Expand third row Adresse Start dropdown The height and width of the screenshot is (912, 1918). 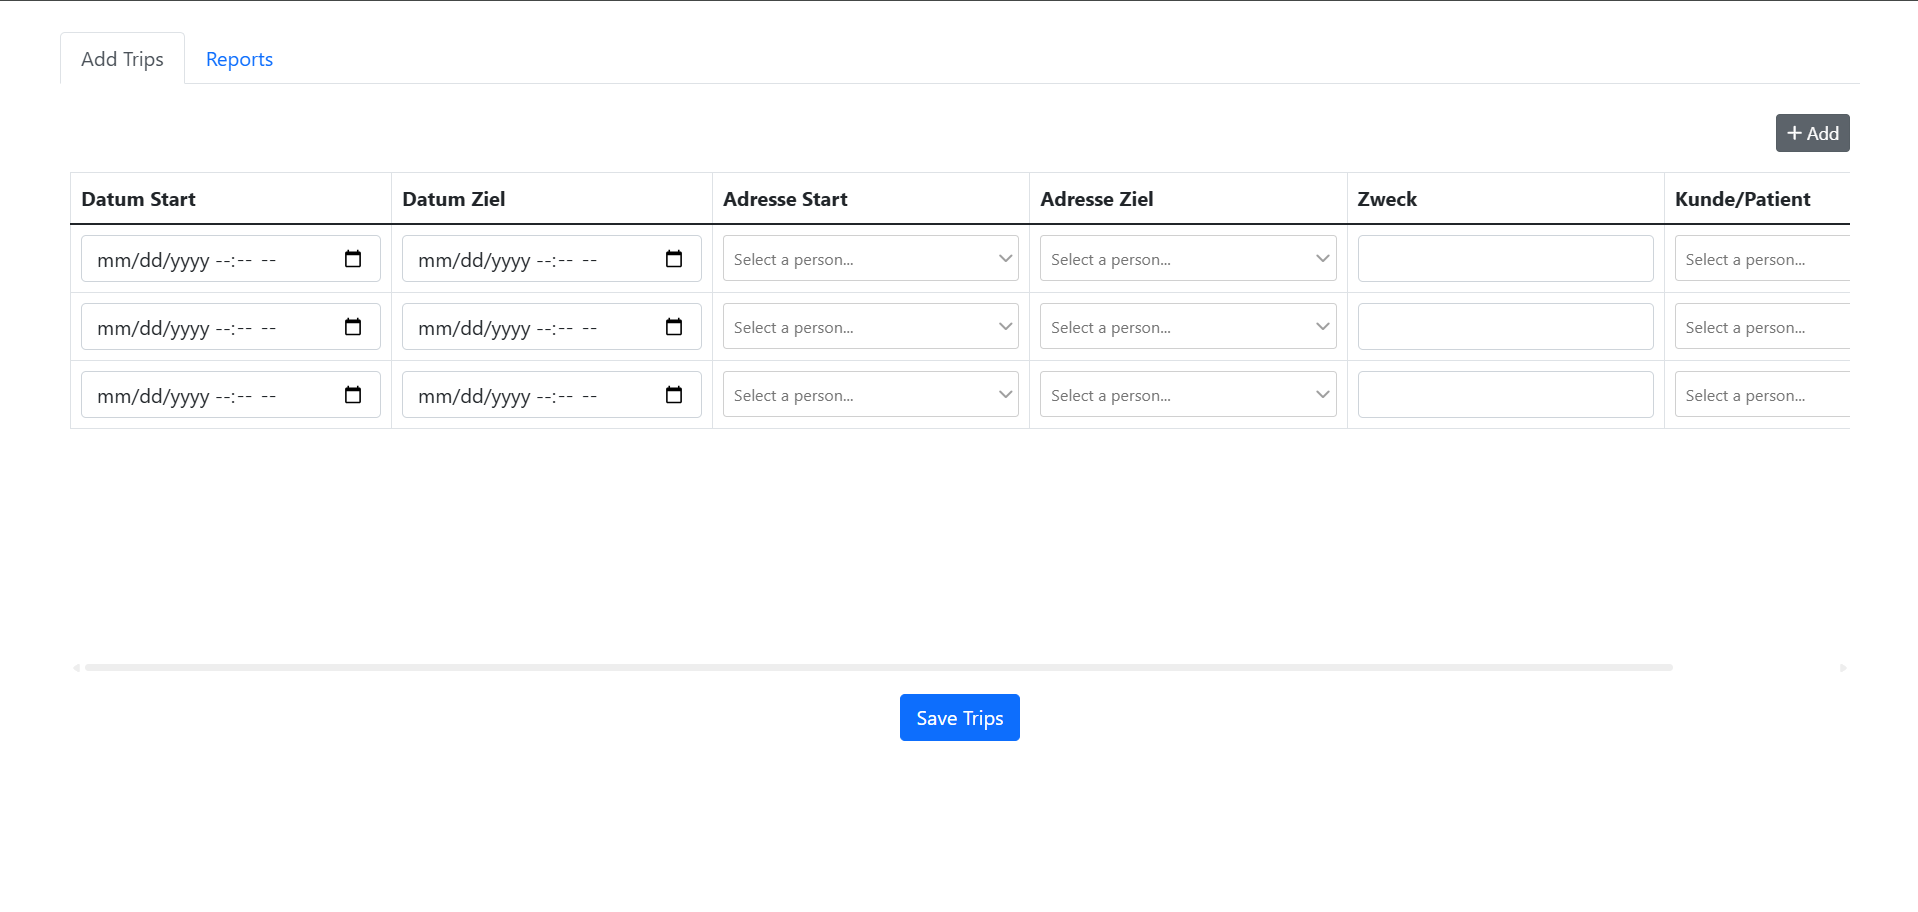coord(870,395)
